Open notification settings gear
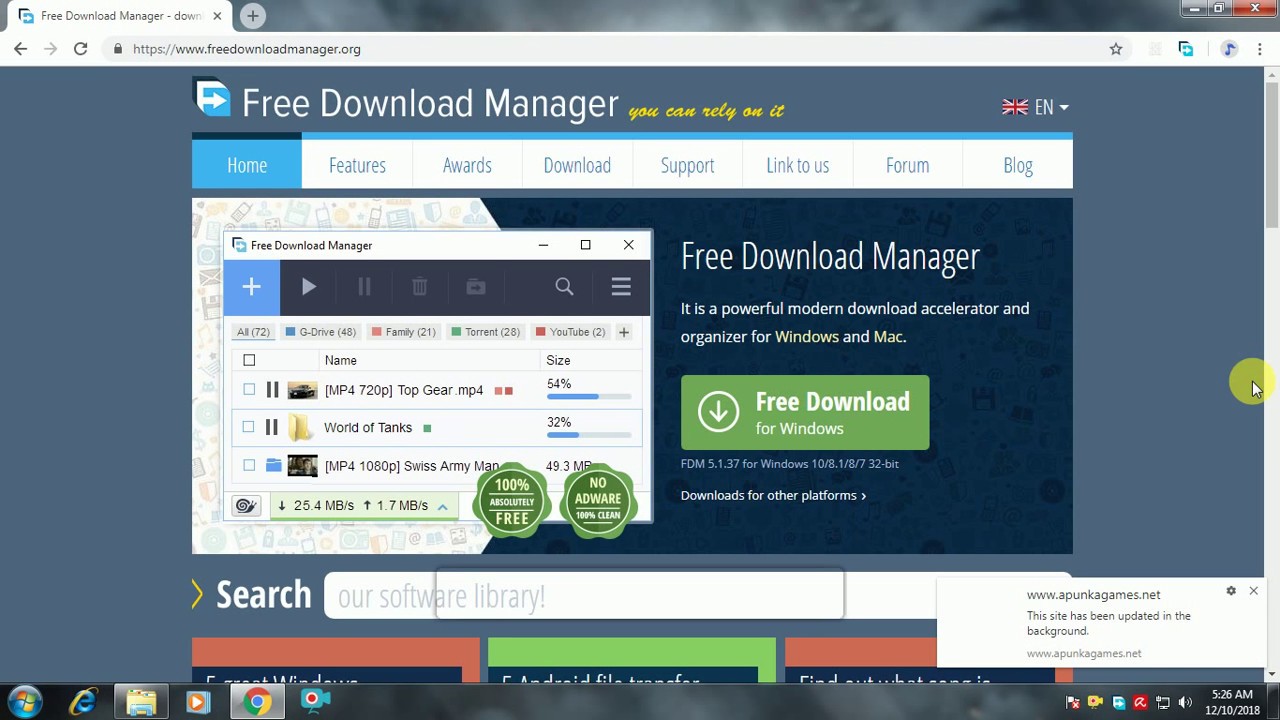Screen dimensions: 1280x720 1231,591
